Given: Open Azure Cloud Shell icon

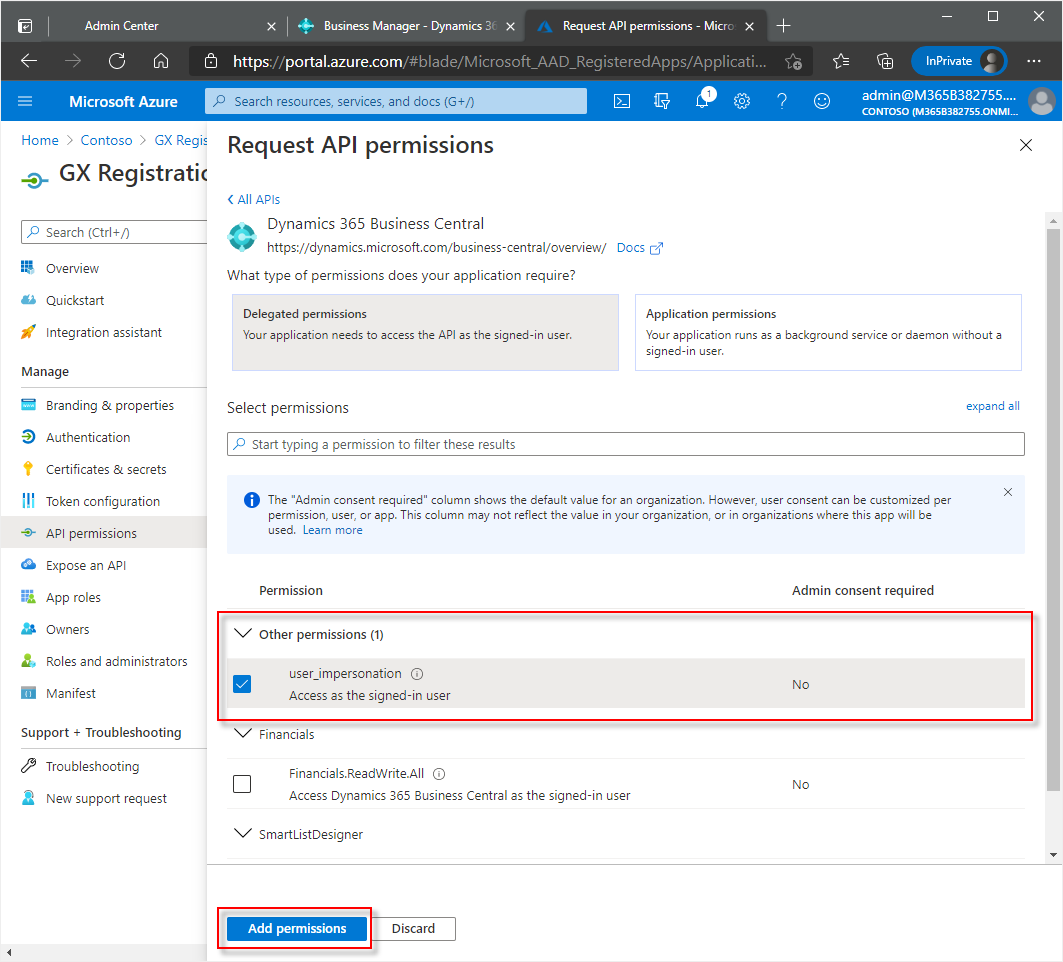Looking at the screenshot, I should point(622,101).
